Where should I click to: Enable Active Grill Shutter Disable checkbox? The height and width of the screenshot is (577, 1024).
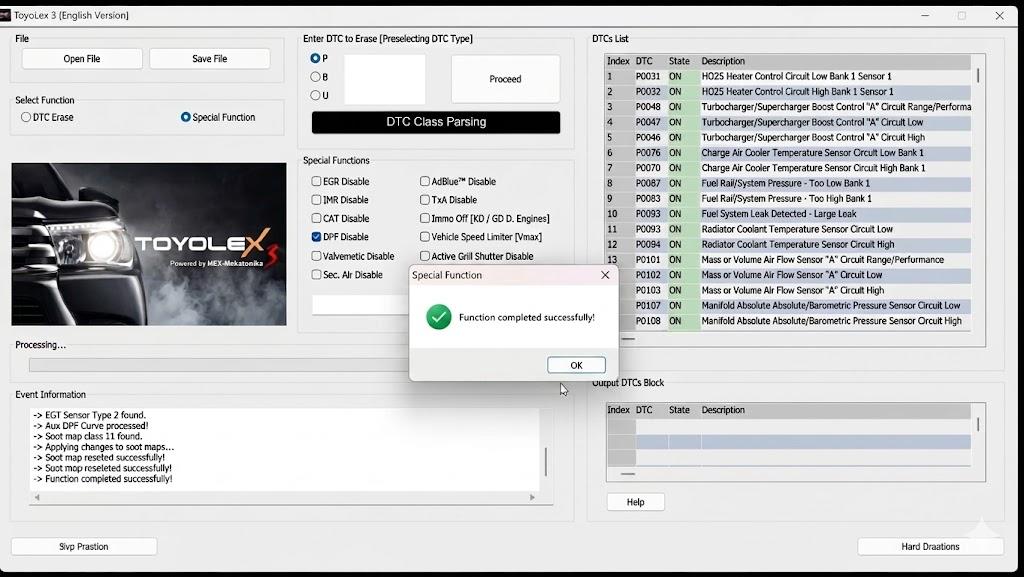[425, 256]
